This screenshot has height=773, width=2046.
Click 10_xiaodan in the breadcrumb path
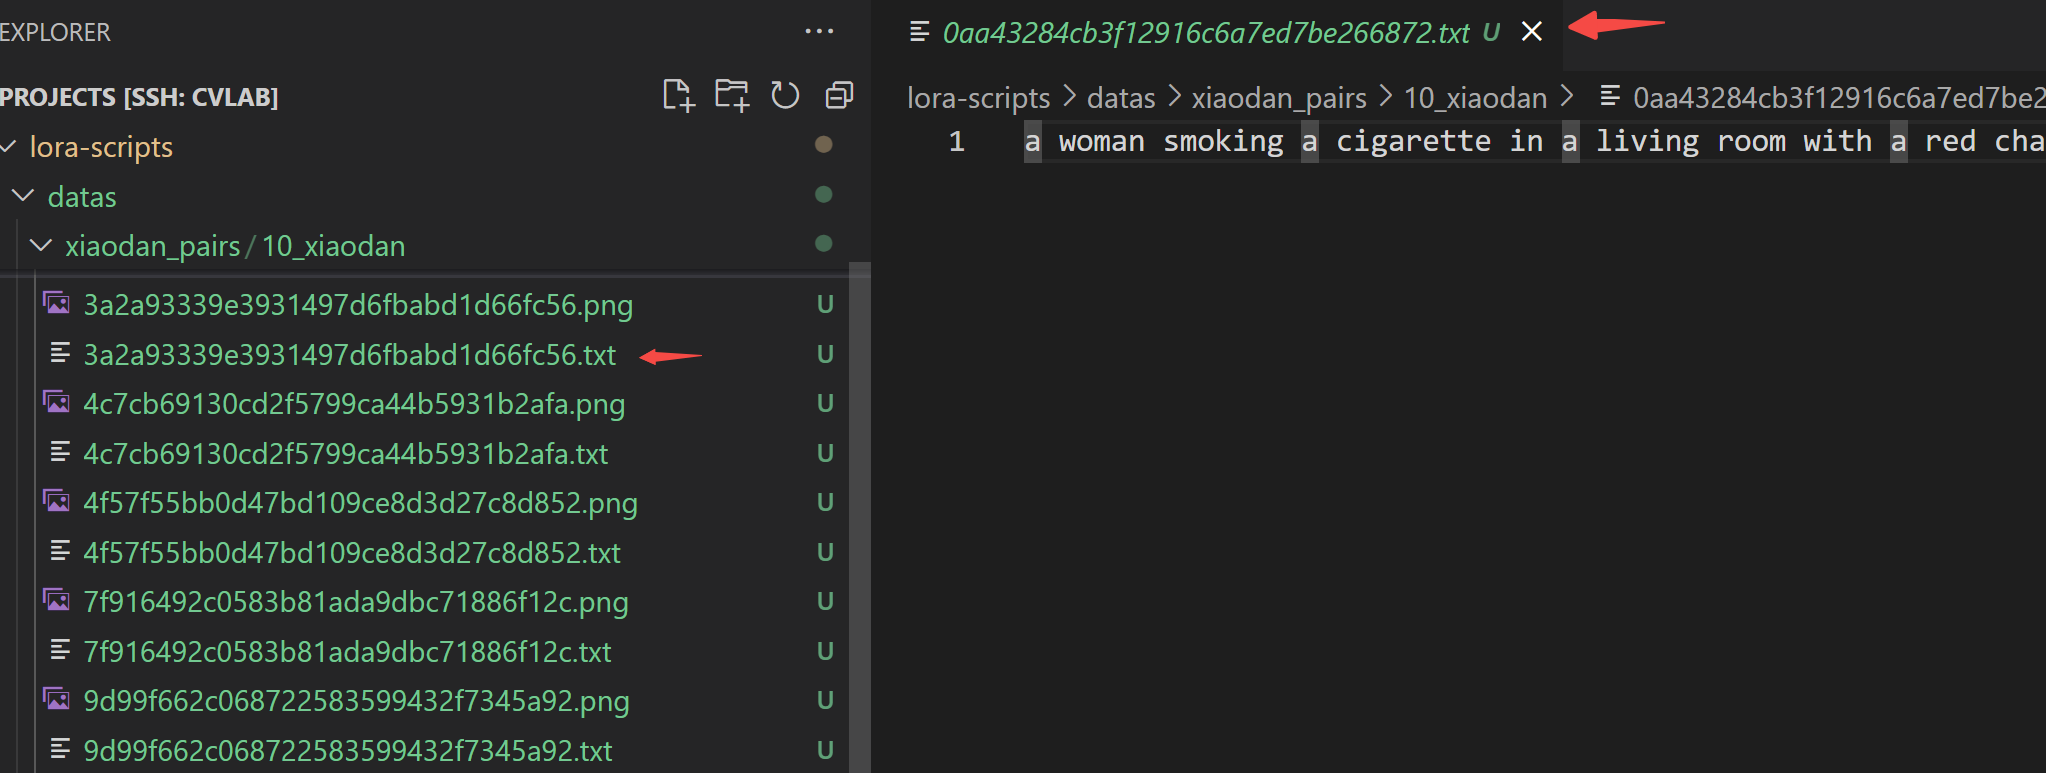[x=1476, y=98]
